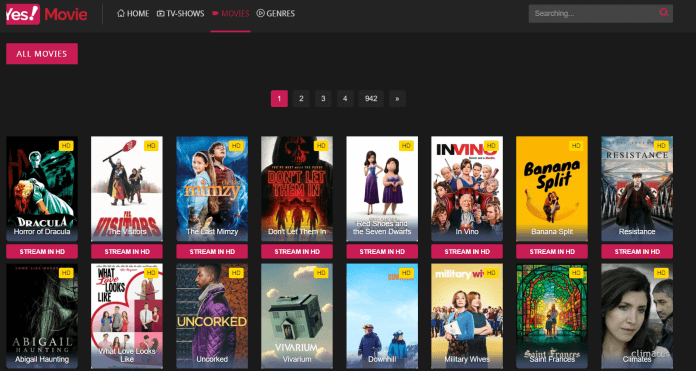Go to page 2 of movies

point(301,99)
